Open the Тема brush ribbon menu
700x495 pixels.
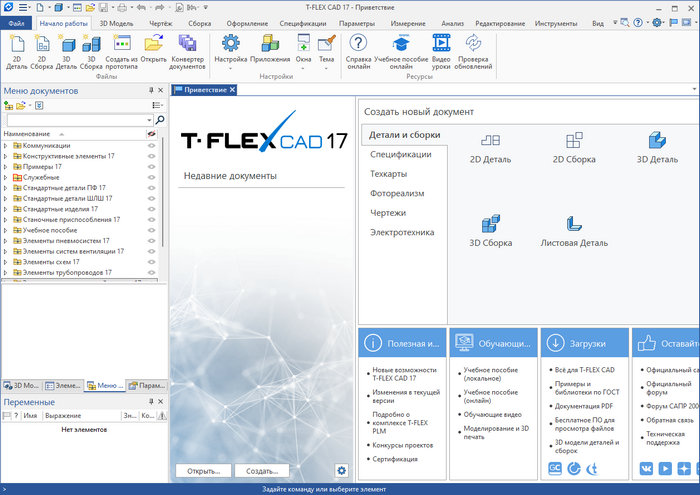click(x=326, y=52)
